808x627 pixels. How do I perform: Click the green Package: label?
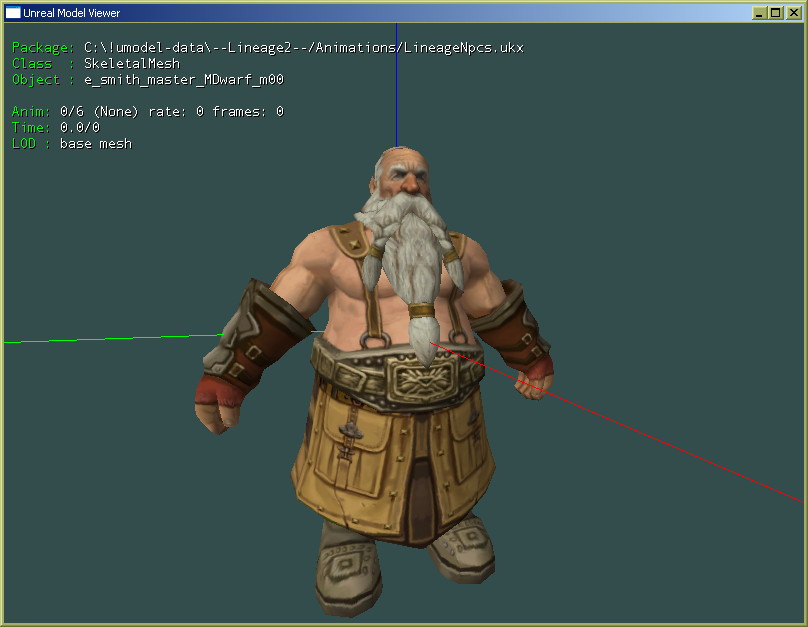pos(43,48)
